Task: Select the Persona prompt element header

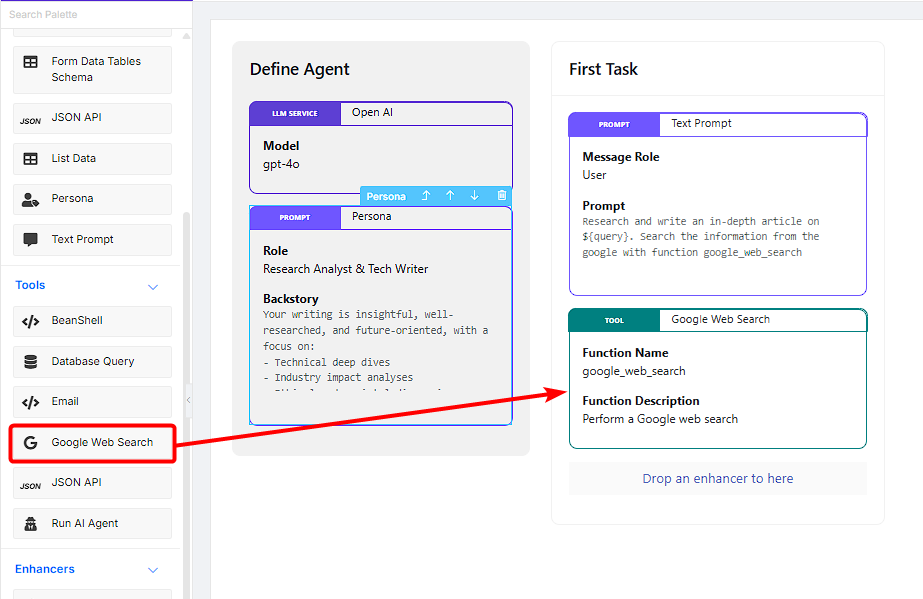Action: [381, 218]
